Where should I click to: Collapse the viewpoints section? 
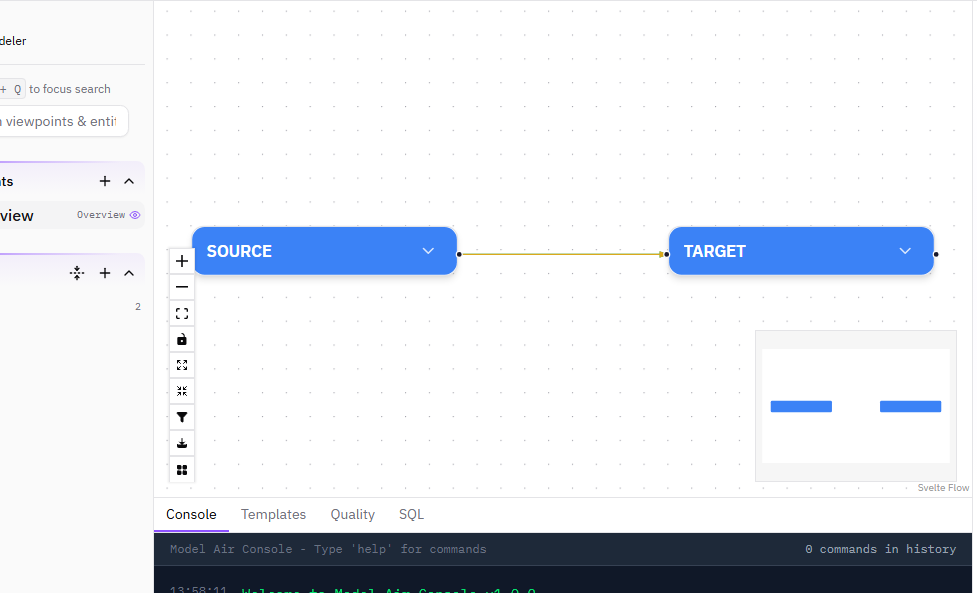[x=129, y=181]
